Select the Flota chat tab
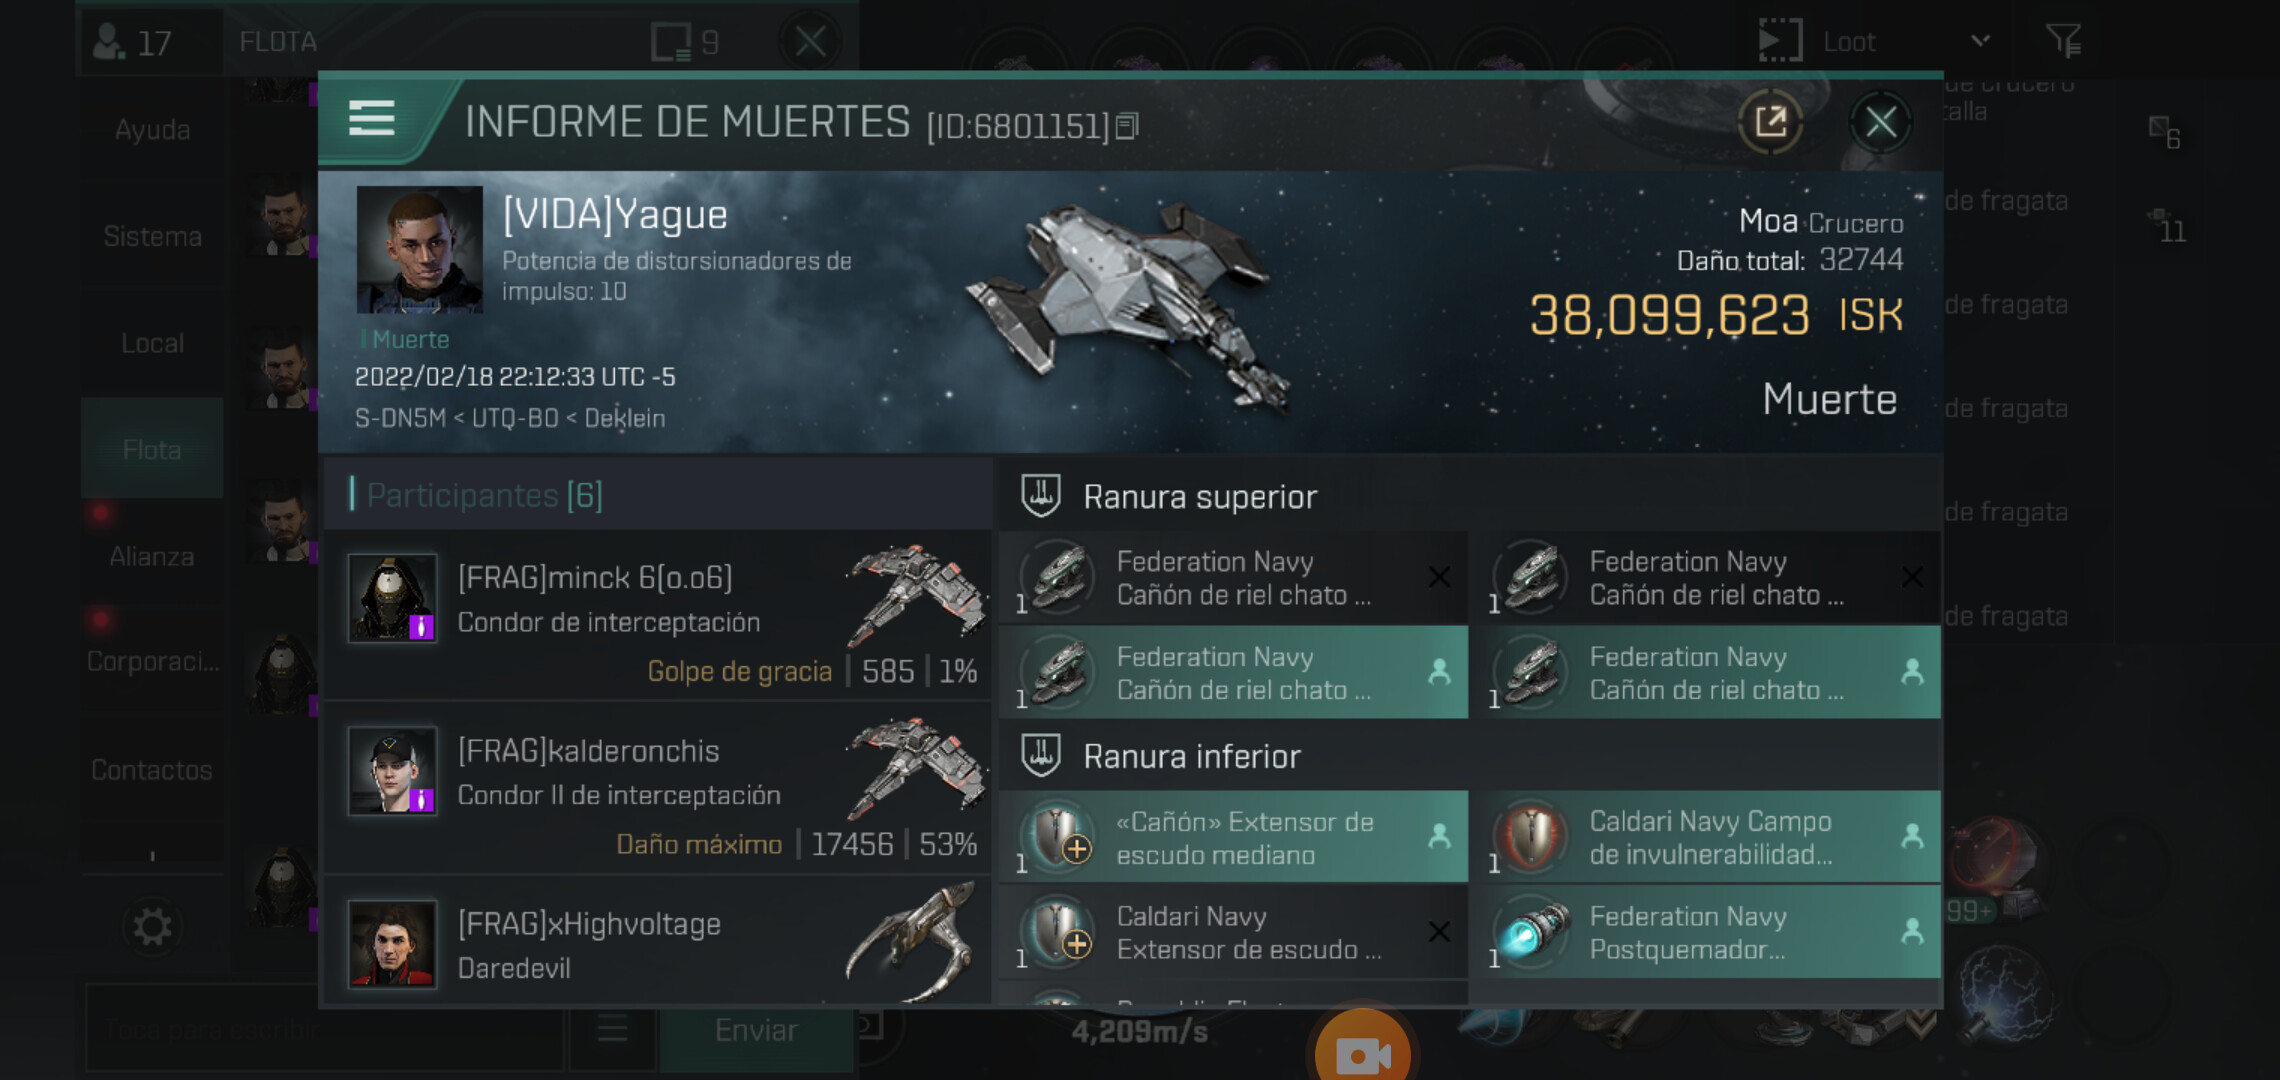The image size is (2280, 1080). [x=152, y=449]
